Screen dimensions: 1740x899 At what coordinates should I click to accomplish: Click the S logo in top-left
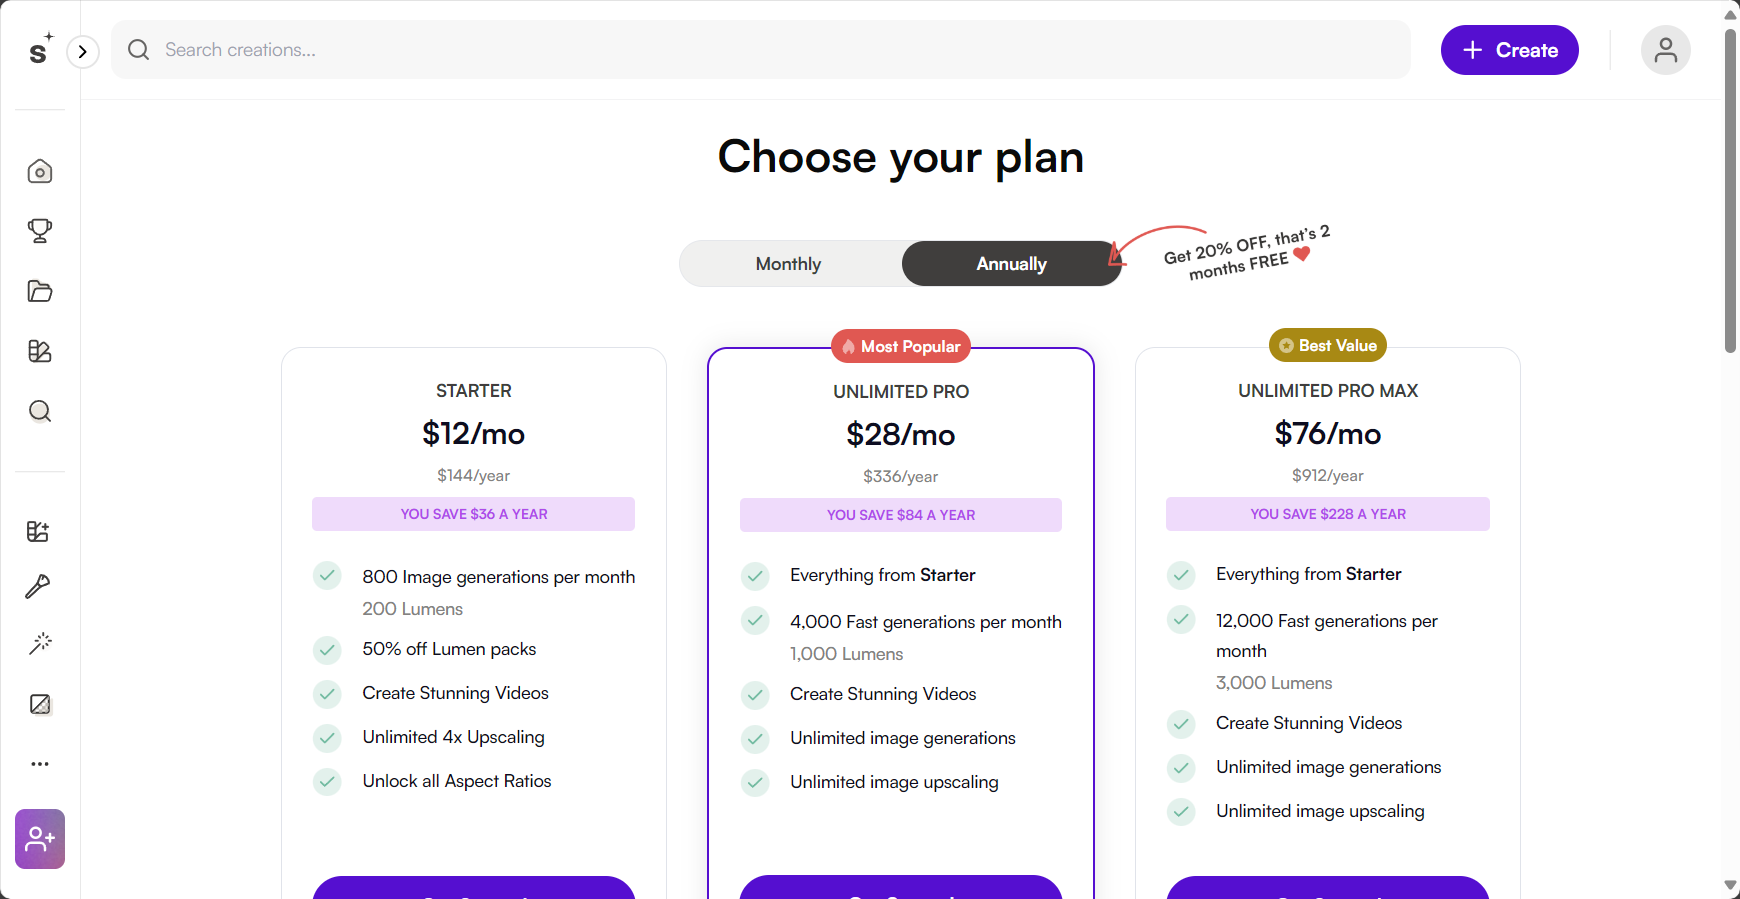(39, 49)
